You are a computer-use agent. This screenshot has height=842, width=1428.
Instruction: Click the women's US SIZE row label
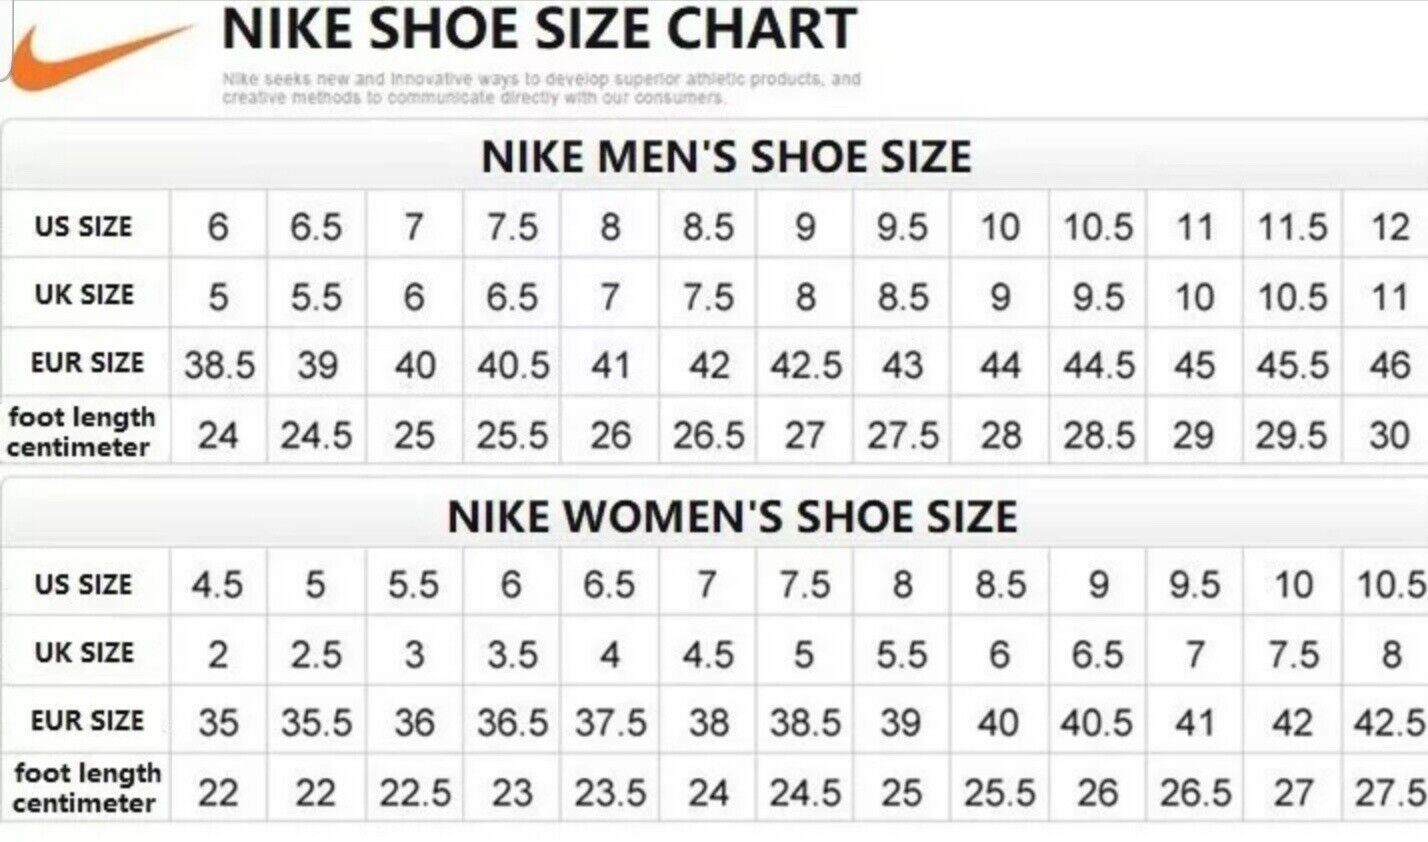(x=84, y=584)
